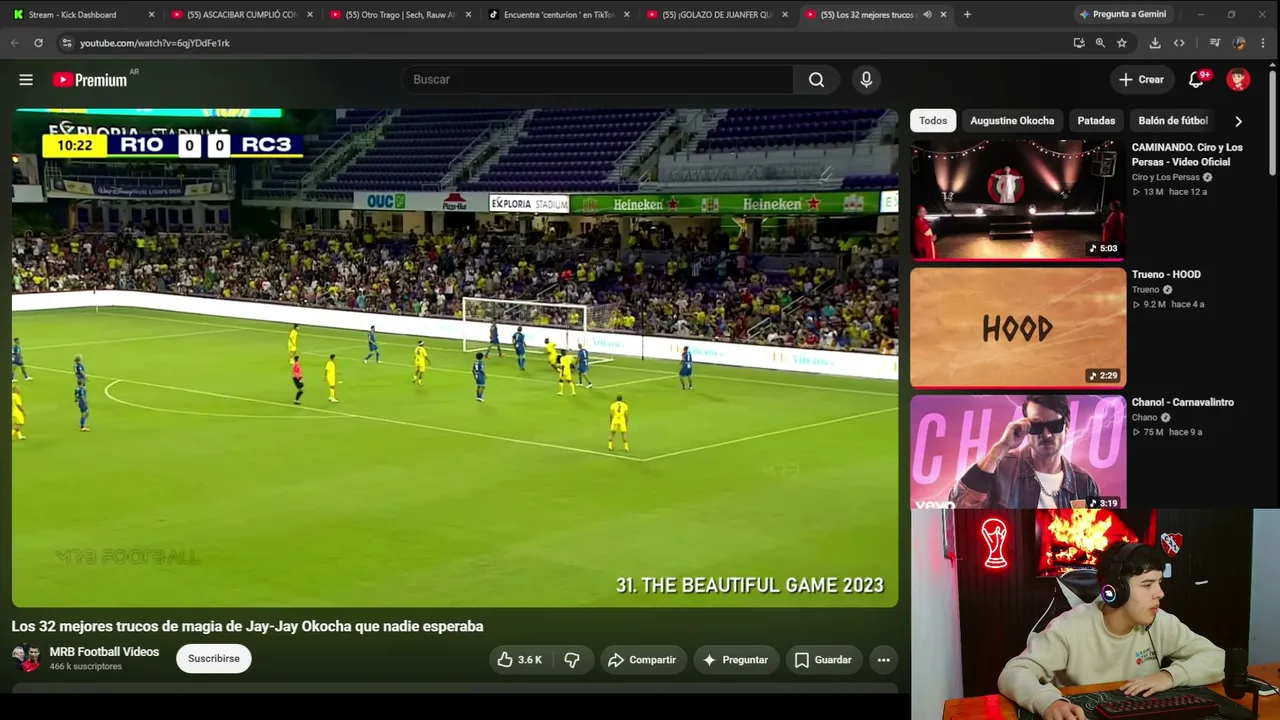Click the 466 k suscriptores text
The width and height of the screenshot is (1280, 720).
click(86, 667)
